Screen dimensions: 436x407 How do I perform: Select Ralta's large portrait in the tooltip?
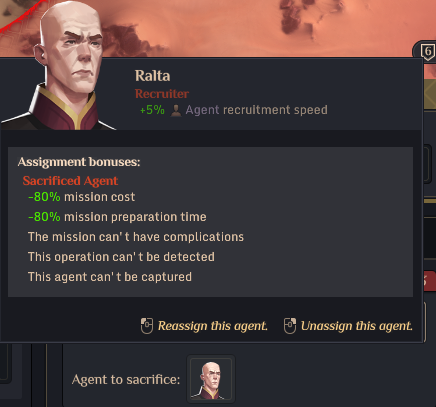(60, 67)
